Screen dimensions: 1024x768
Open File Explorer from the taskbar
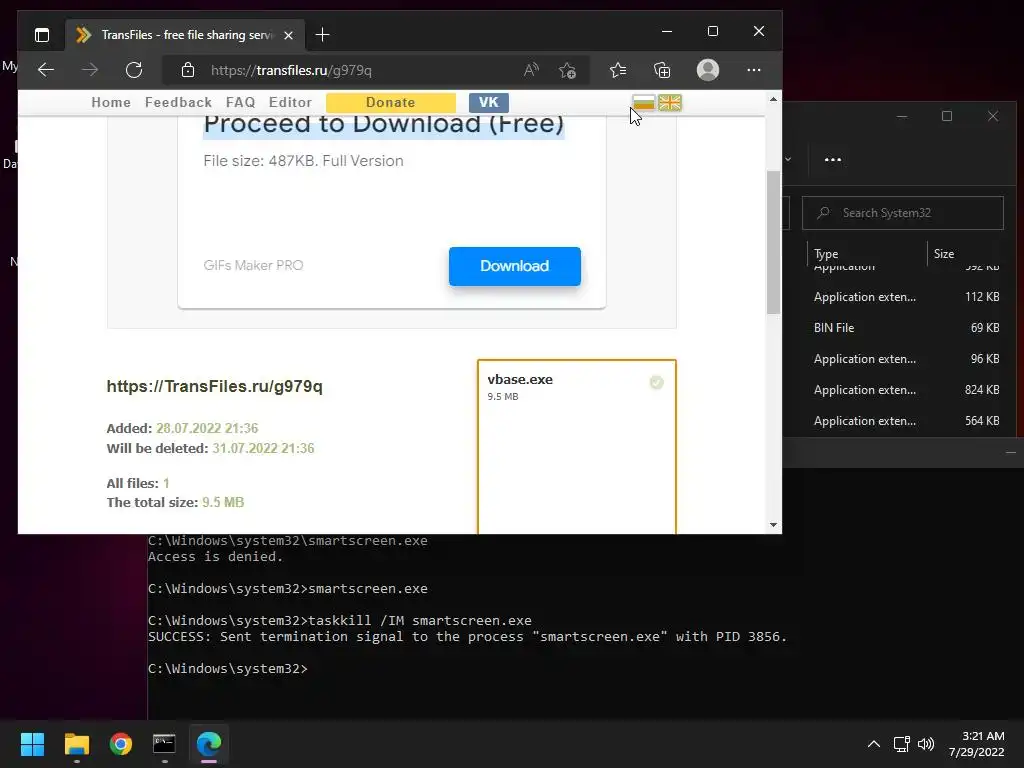pyautogui.click(x=76, y=744)
